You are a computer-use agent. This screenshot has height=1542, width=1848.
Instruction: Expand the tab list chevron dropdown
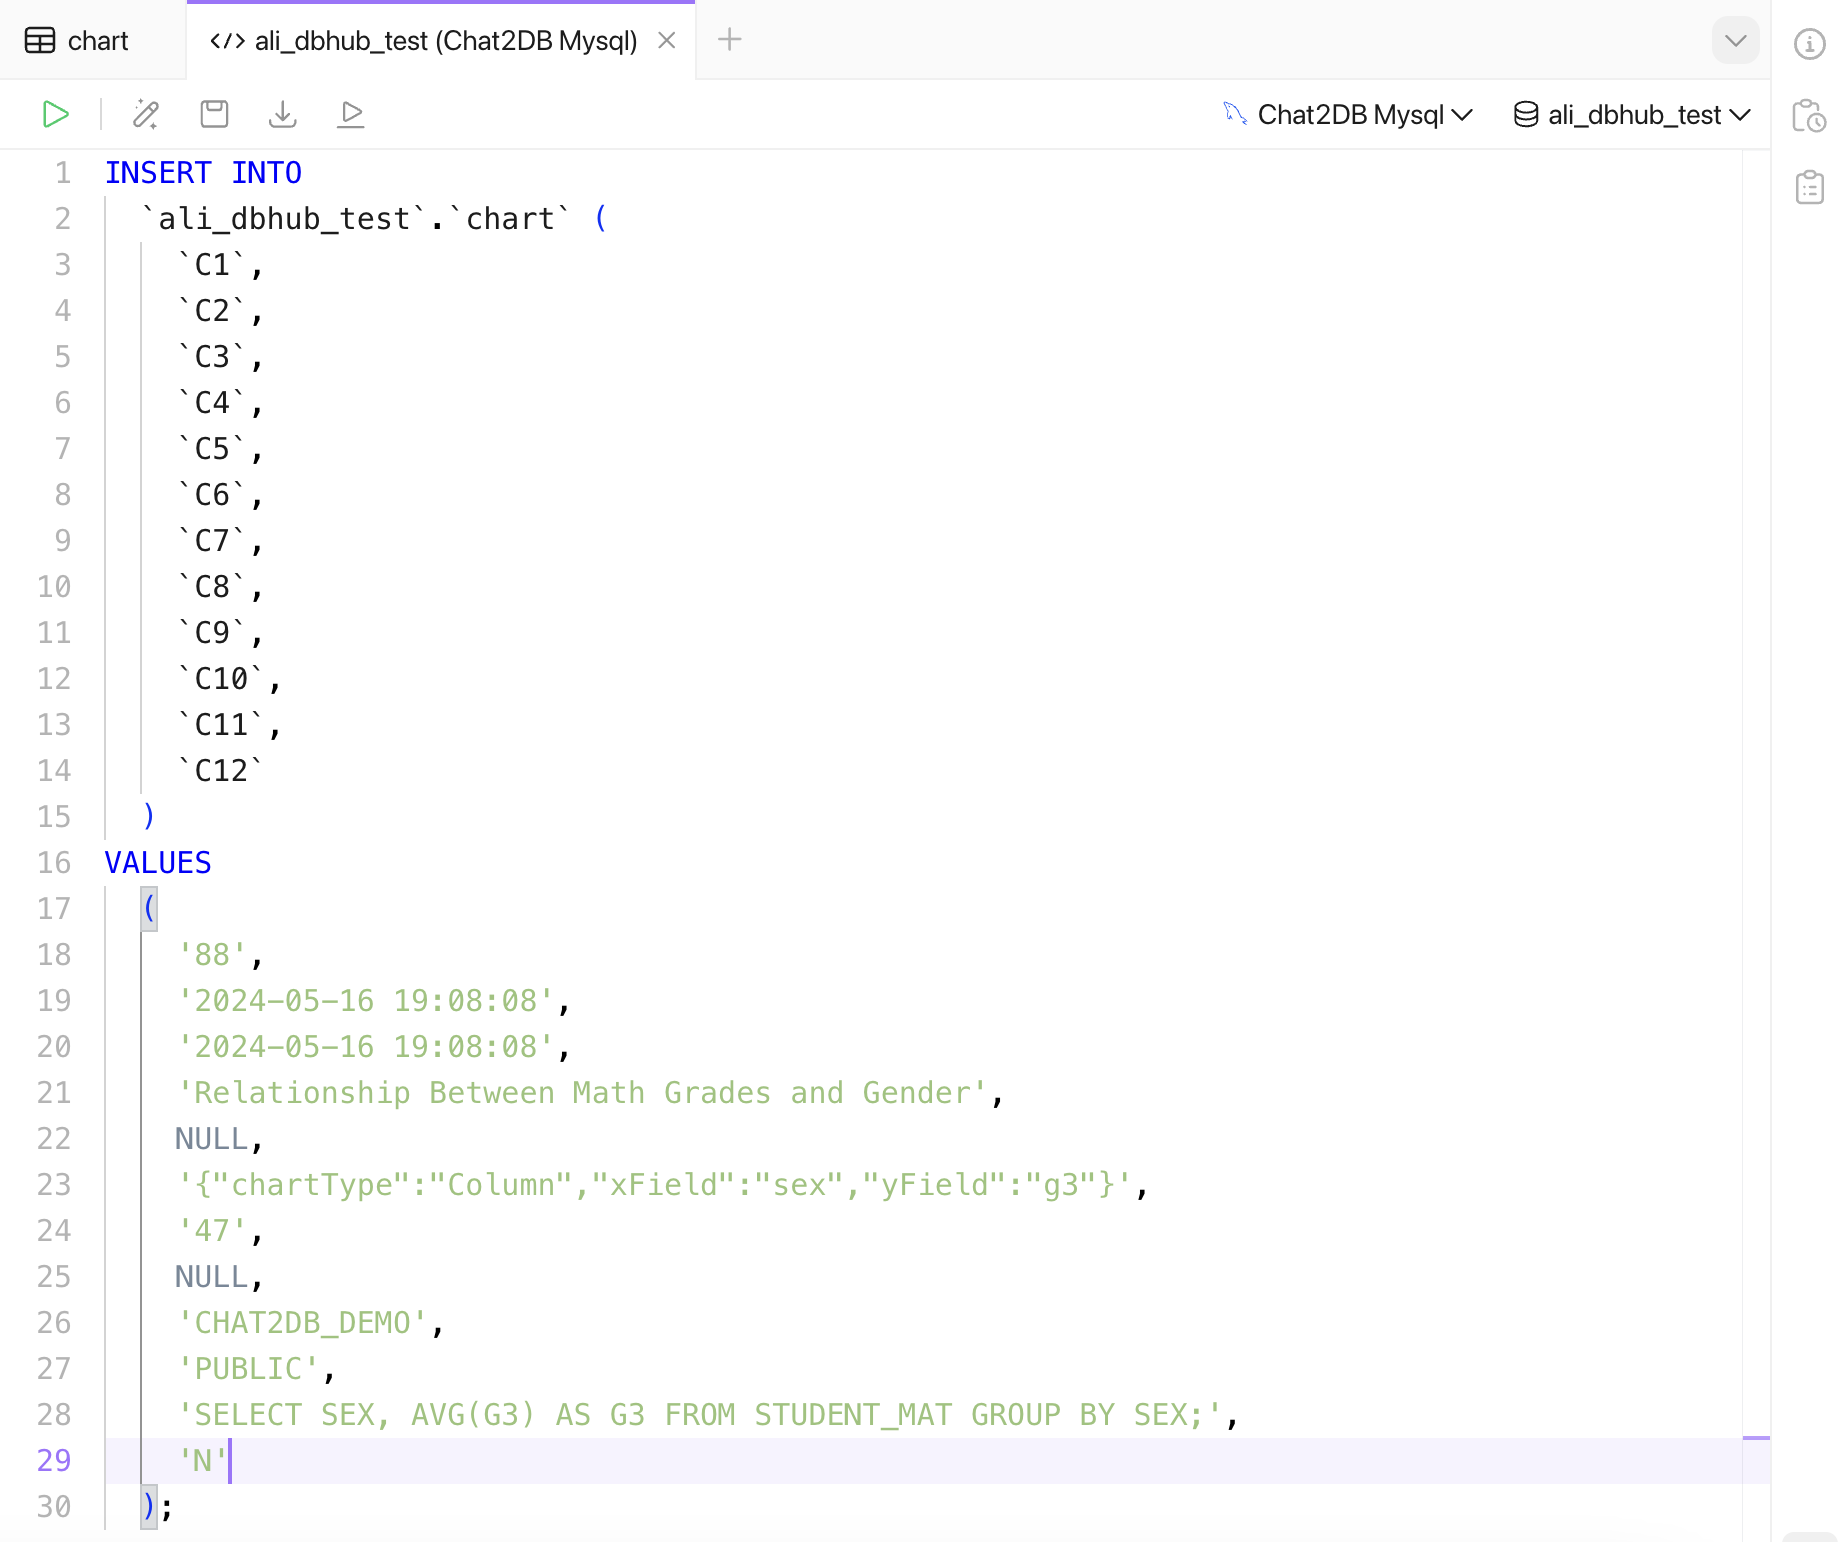(1736, 41)
